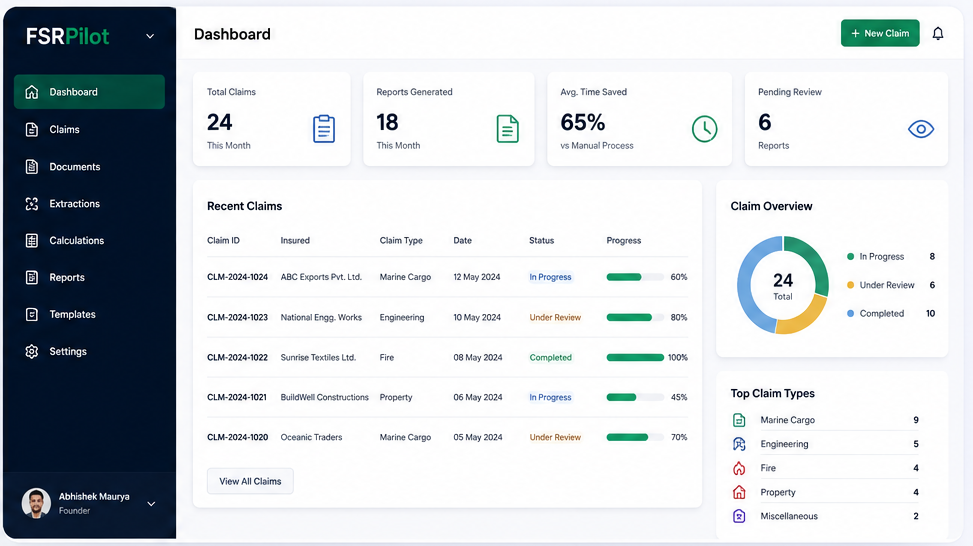Click the date 08 May 2024

click(478, 357)
